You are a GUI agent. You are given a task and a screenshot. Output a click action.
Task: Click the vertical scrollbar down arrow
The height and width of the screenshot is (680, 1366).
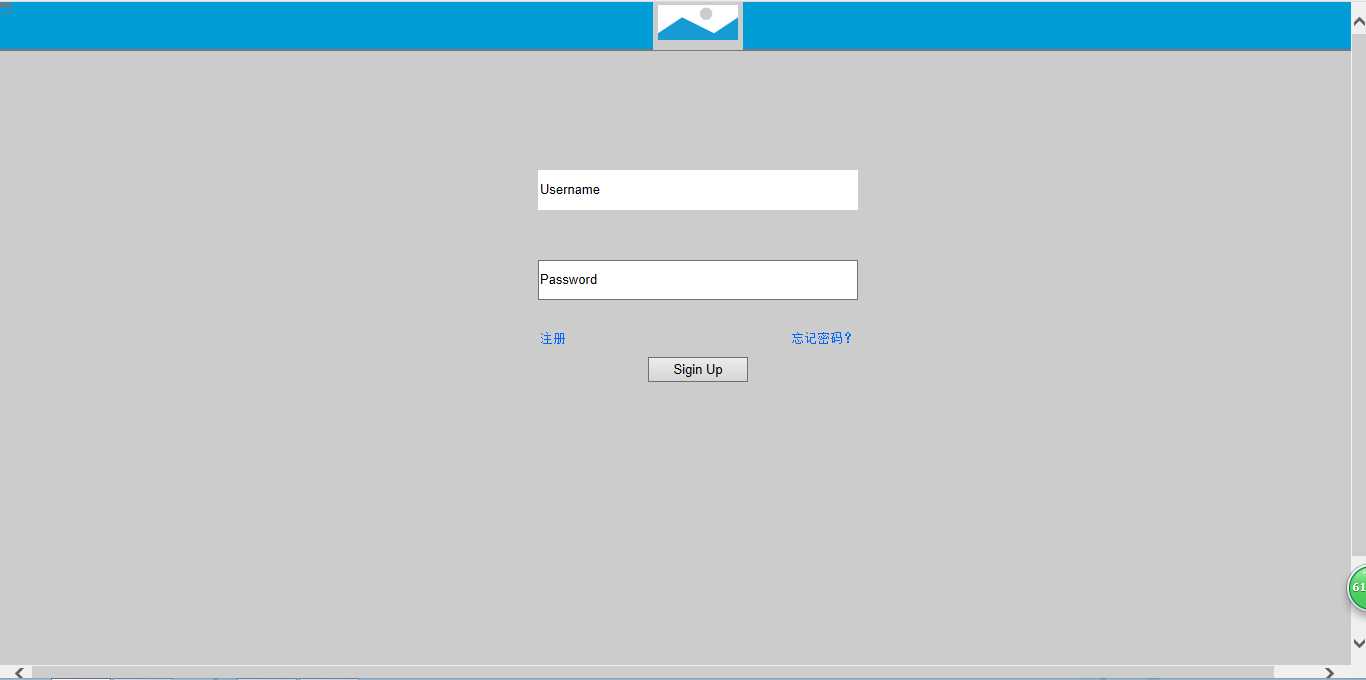click(x=1358, y=643)
